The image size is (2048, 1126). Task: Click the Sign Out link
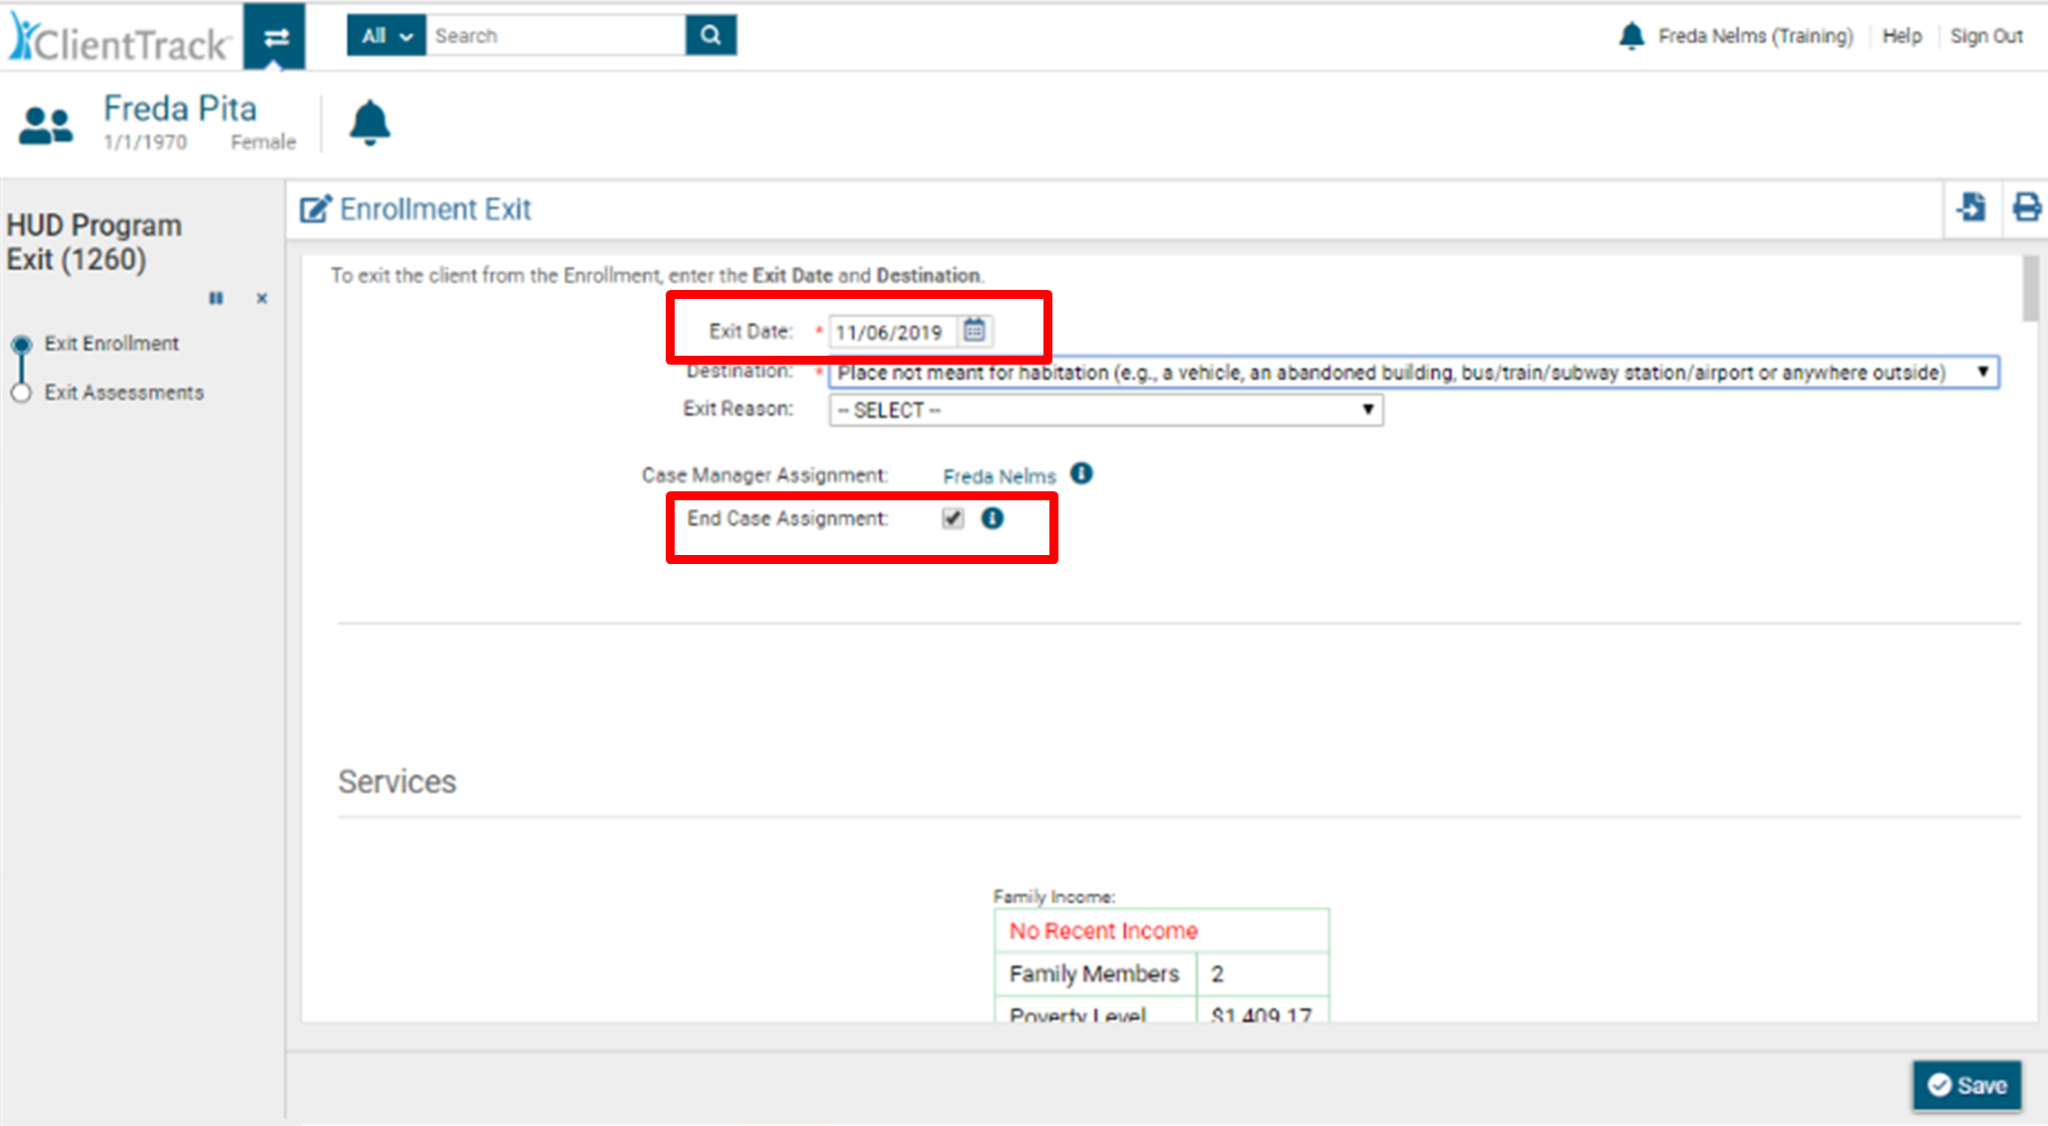click(x=1985, y=36)
